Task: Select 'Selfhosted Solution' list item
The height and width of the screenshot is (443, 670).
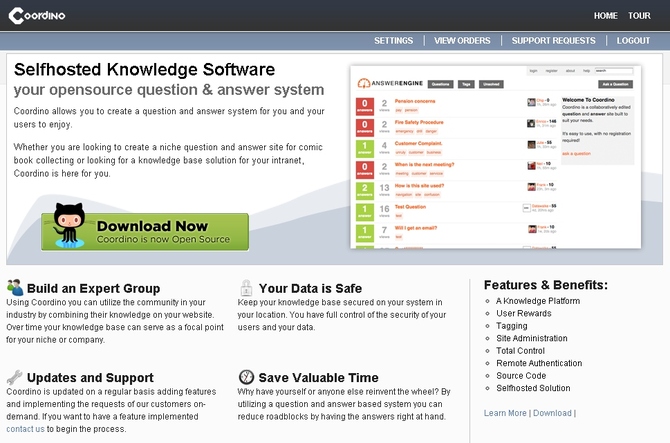Action: coord(533,388)
